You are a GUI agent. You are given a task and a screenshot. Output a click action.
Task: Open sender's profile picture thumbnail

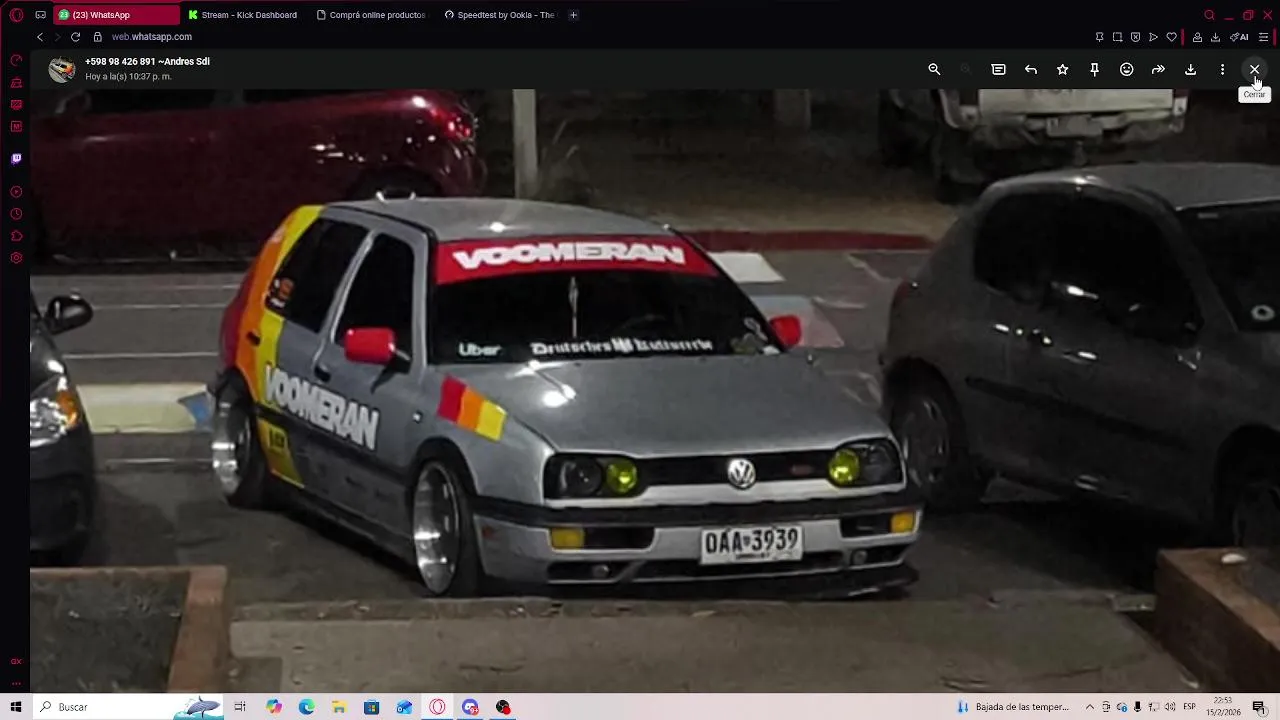62,69
